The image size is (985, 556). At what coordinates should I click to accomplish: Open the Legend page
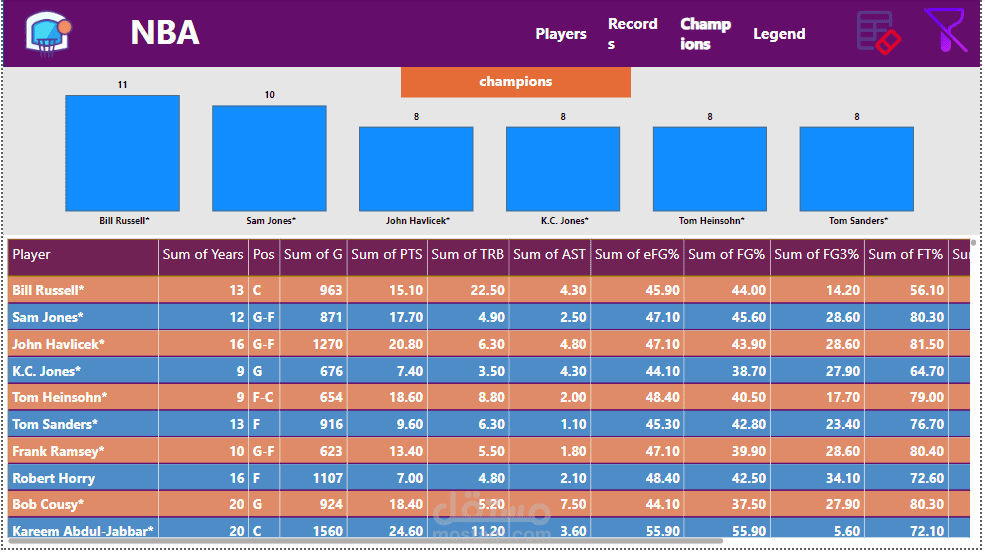[x=779, y=34]
